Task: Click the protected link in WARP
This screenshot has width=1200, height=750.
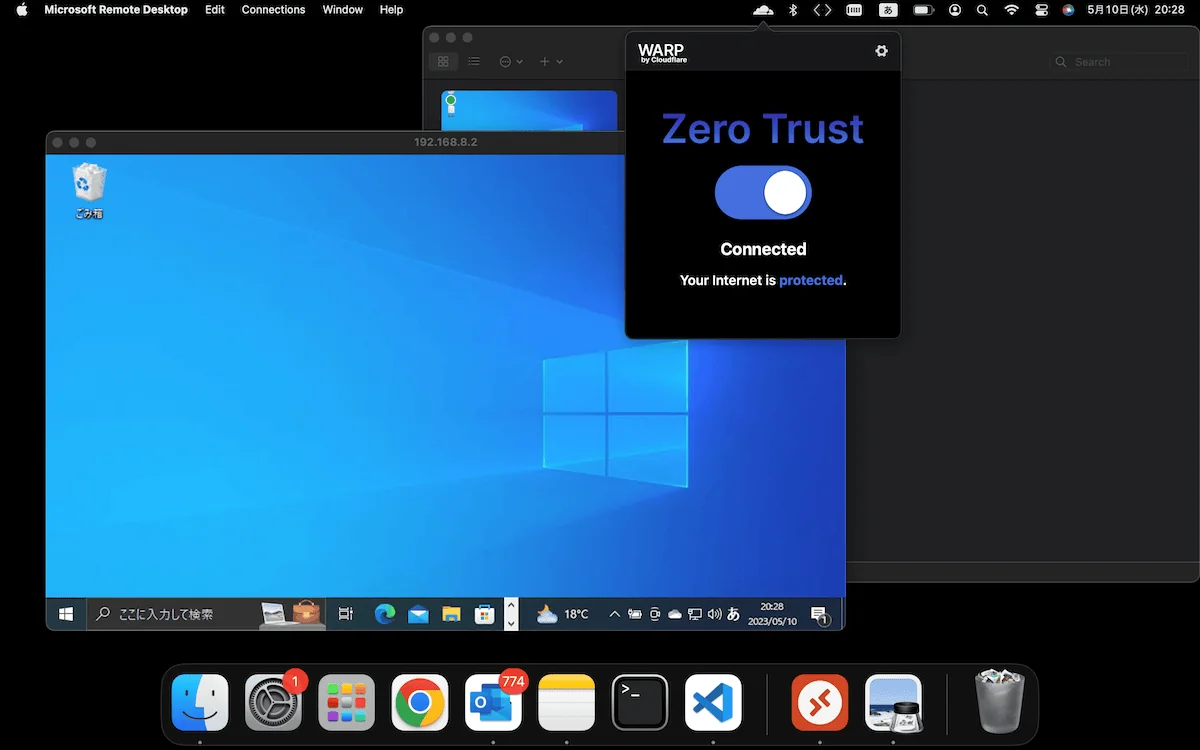Action: click(x=811, y=281)
